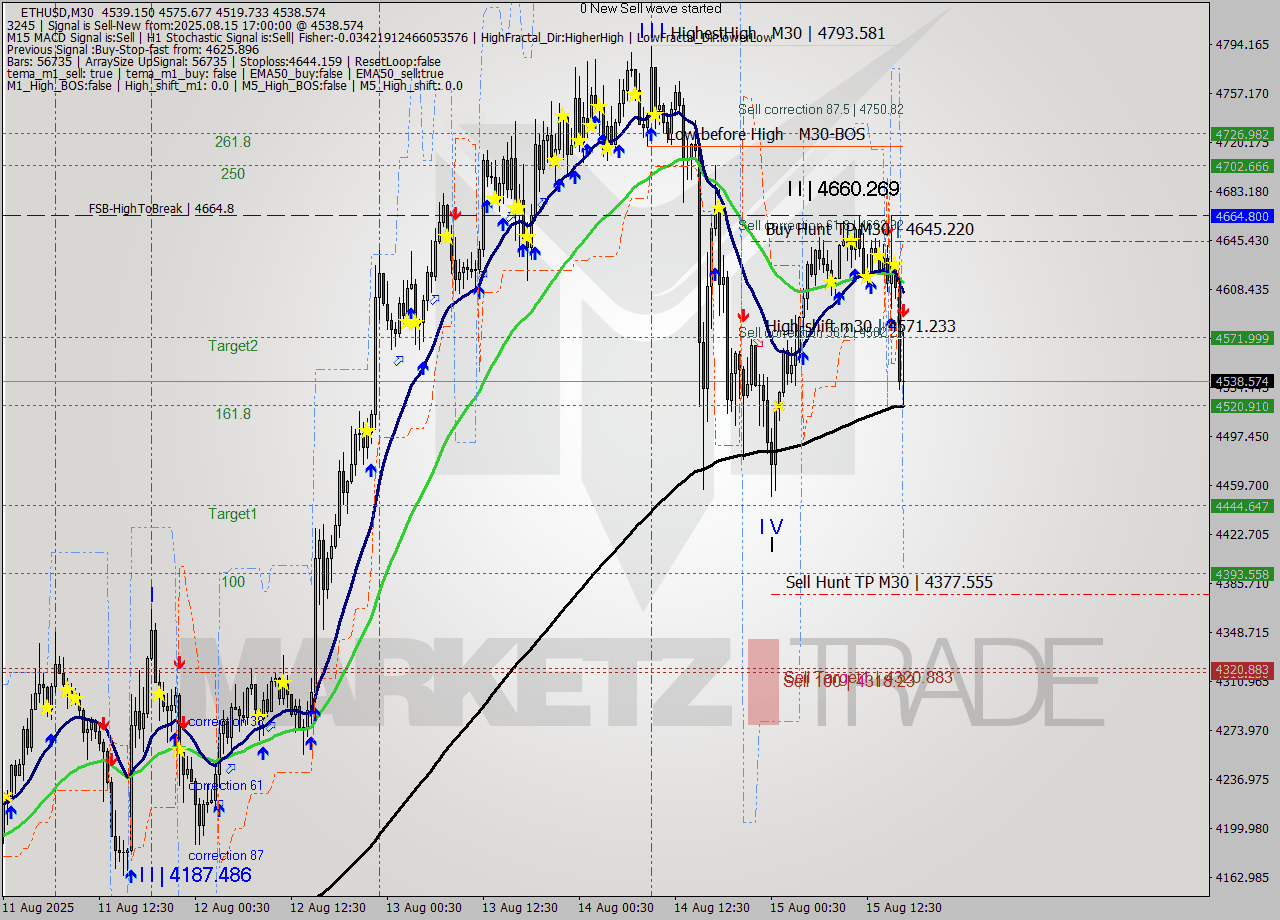The image size is (1280, 920).
Task: Click the red sell arrow above 13 Aug 00:30
Action: pos(455,213)
